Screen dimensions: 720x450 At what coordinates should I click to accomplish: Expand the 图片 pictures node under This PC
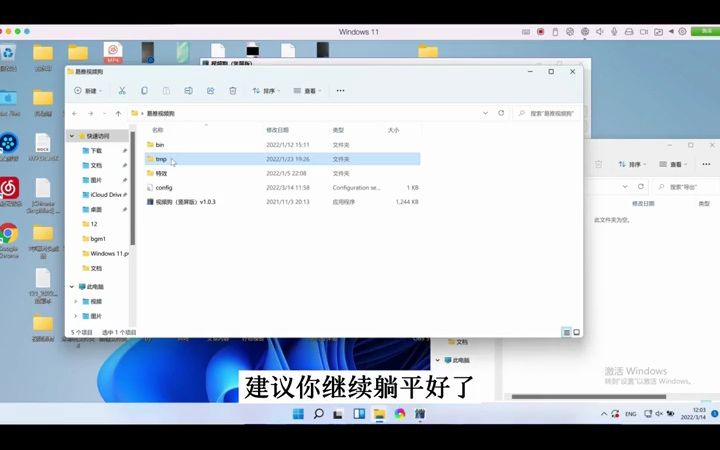(76, 316)
